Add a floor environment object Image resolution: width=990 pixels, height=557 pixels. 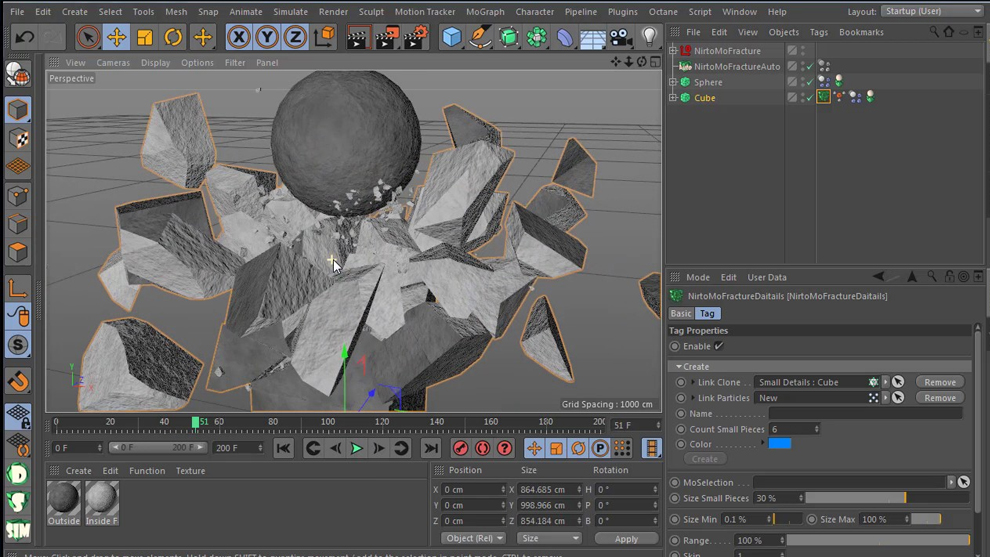[x=593, y=37]
